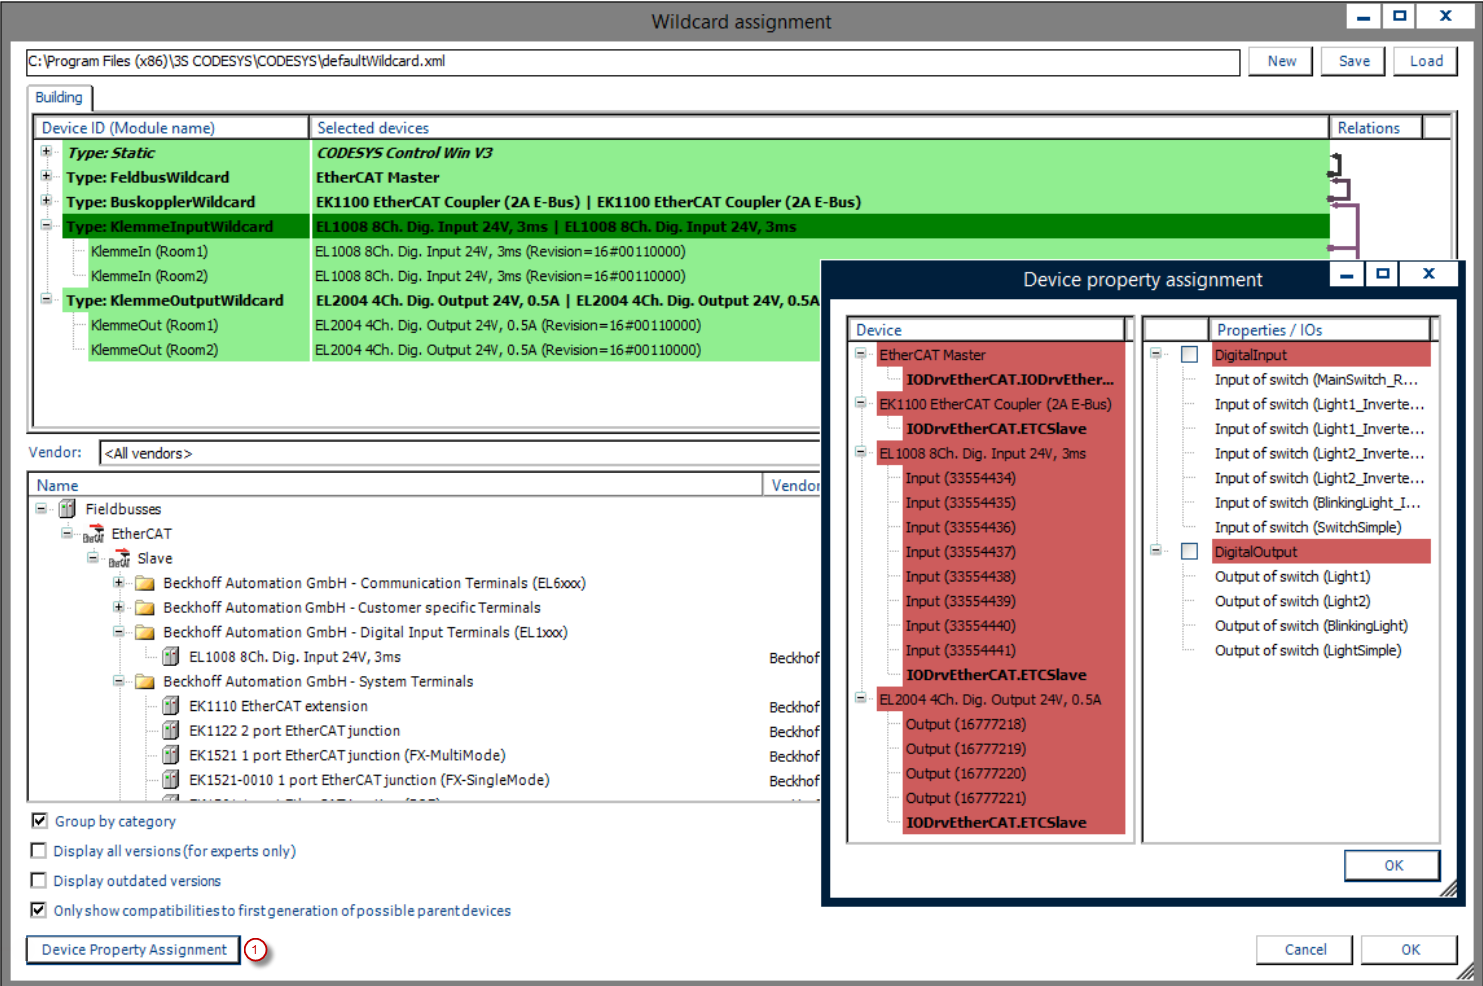Check the DigitalInput property checkbox
Image resolution: width=1483 pixels, height=986 pixels.
pos(1189,355)
